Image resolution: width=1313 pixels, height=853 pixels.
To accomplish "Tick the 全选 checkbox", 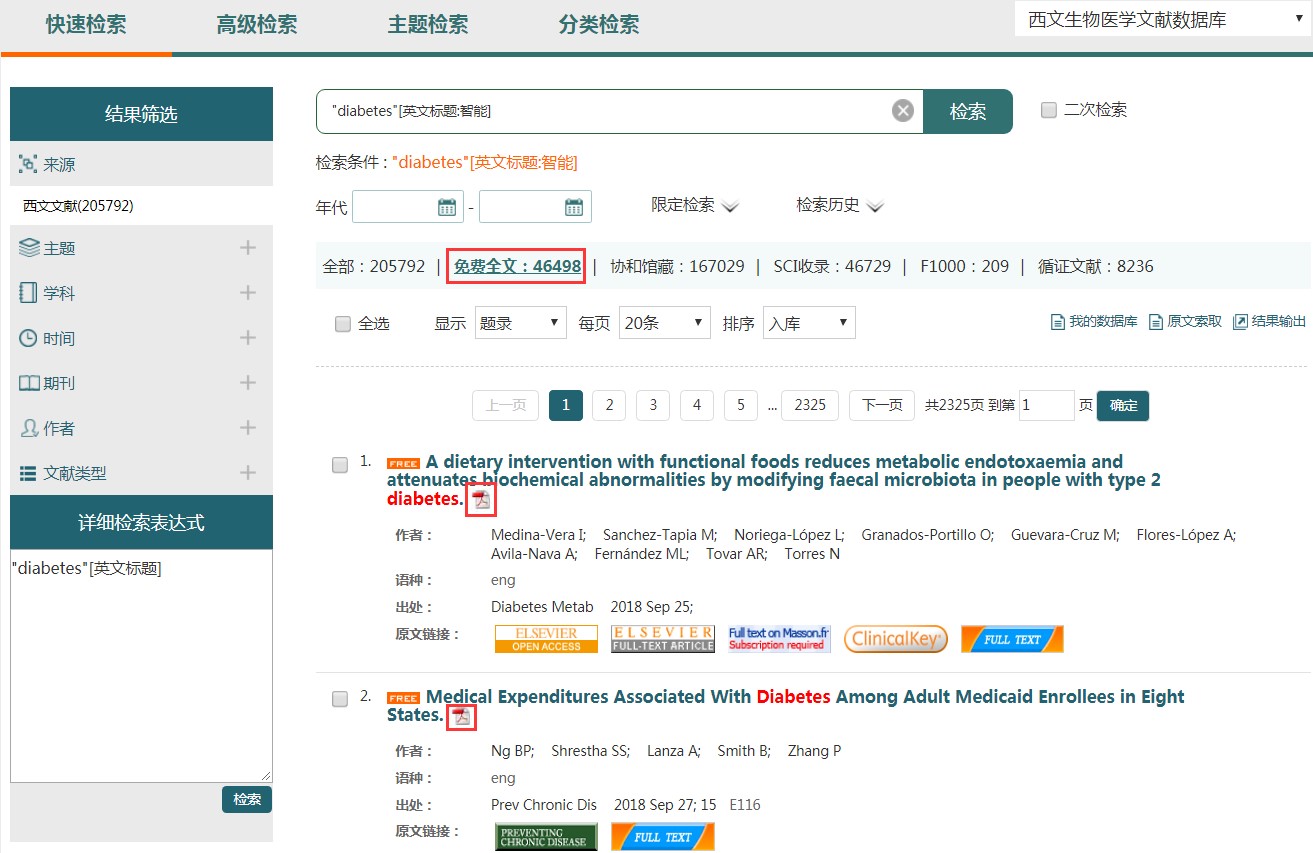I will click(x=343, y=324).
